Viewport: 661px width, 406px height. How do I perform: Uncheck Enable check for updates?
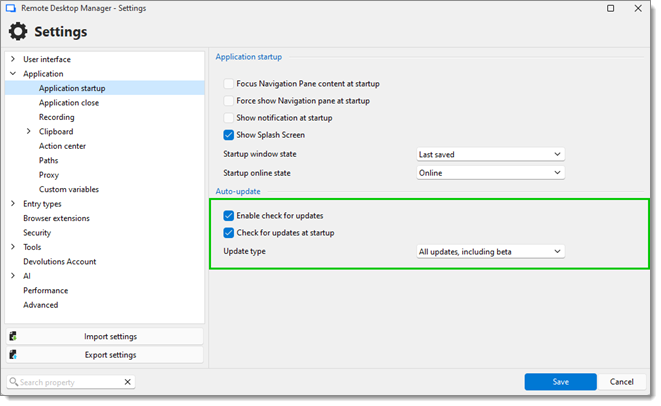(228, 216)
